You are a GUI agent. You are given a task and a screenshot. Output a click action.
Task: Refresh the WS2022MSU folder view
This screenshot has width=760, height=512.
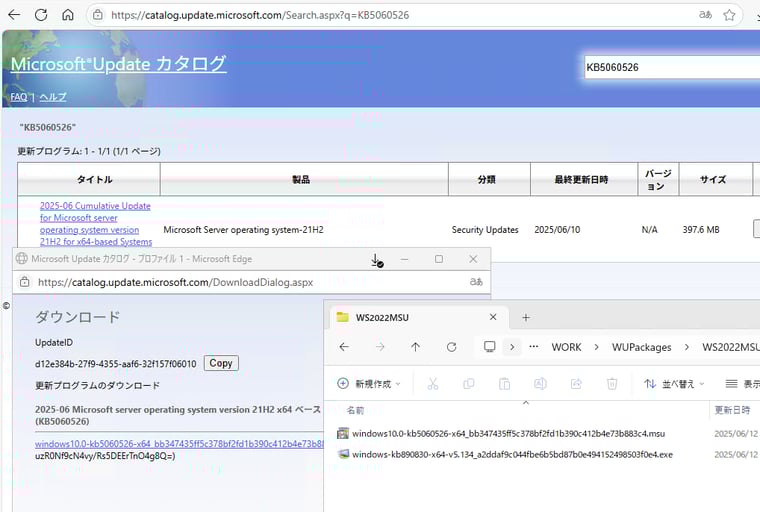451,347
